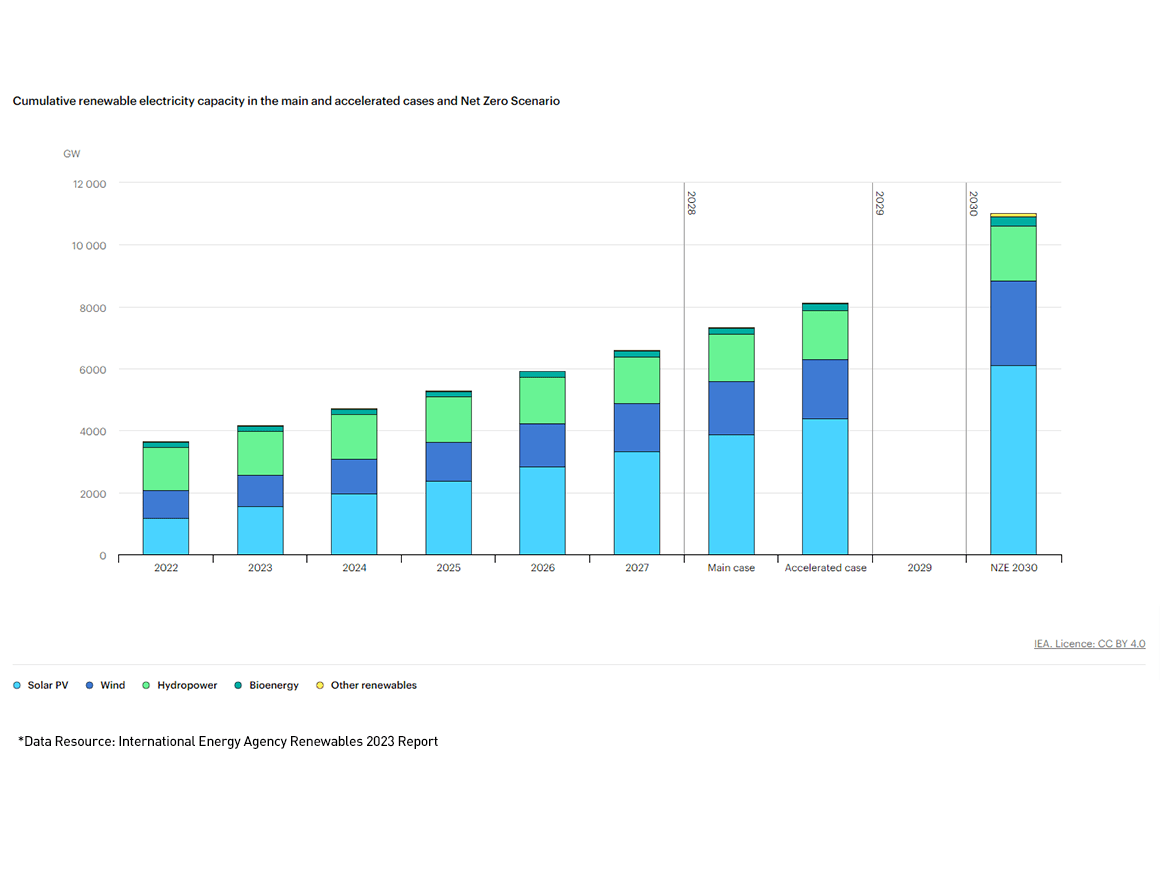Click the Bioenergy legend dot icon
This screenshot has height=870, width=1160.
(x=236, y=685)
